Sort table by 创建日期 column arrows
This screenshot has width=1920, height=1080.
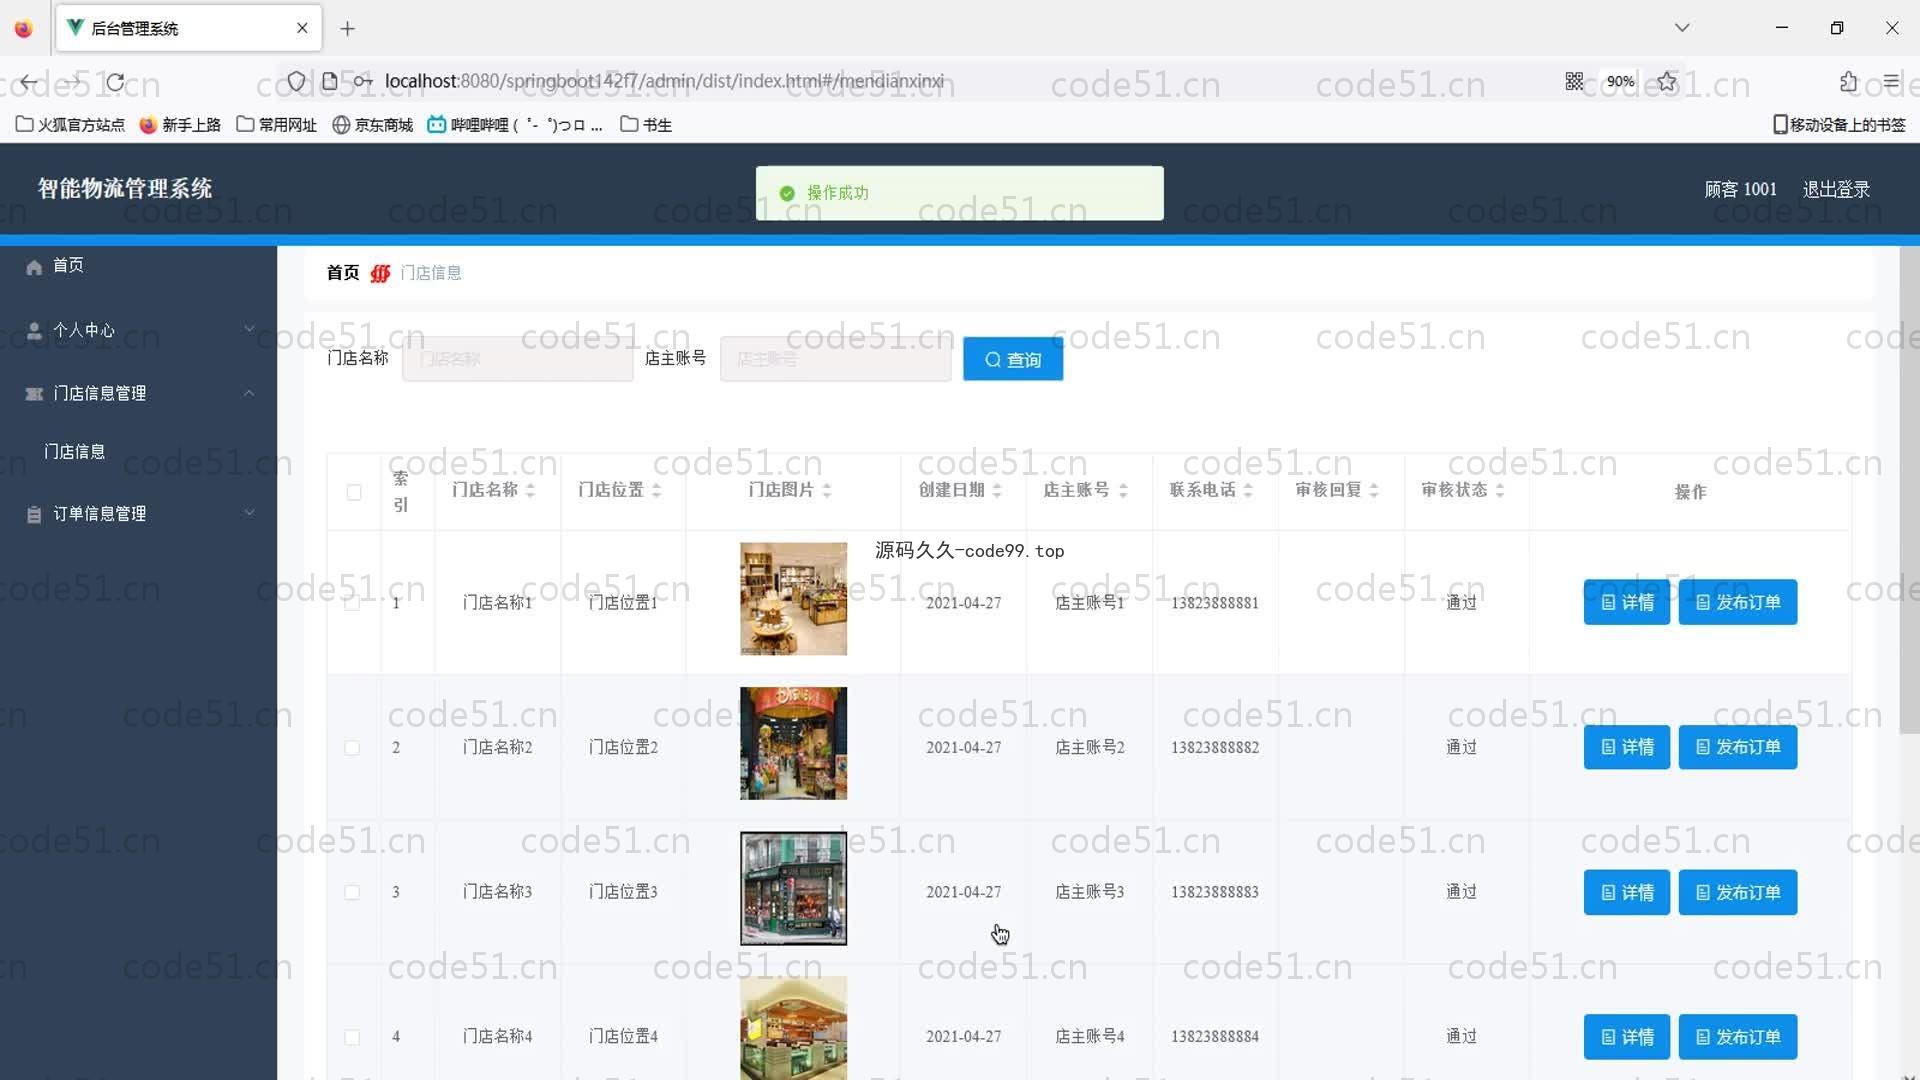coord(997,490)
